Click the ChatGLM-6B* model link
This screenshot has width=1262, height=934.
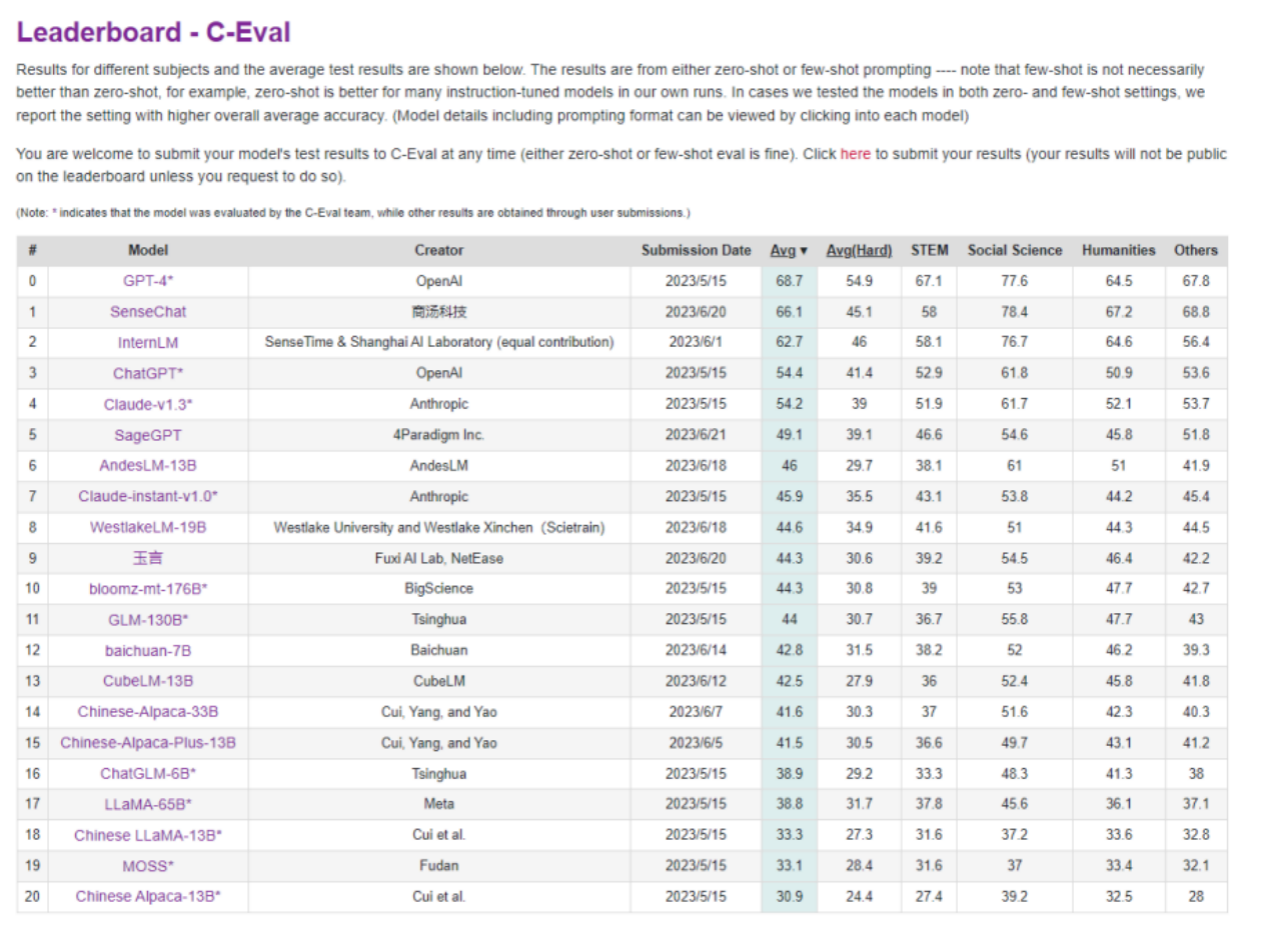click(x=148, y=774)
